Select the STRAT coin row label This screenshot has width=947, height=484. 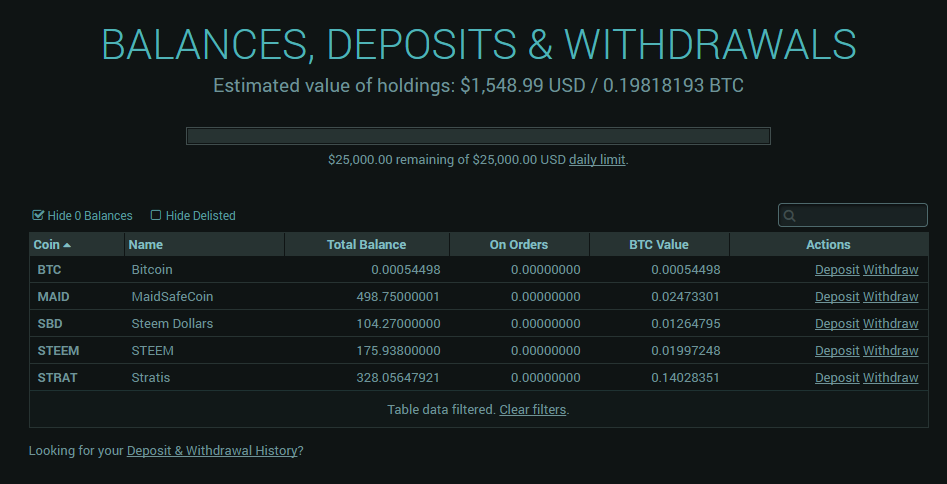point(57,378)
